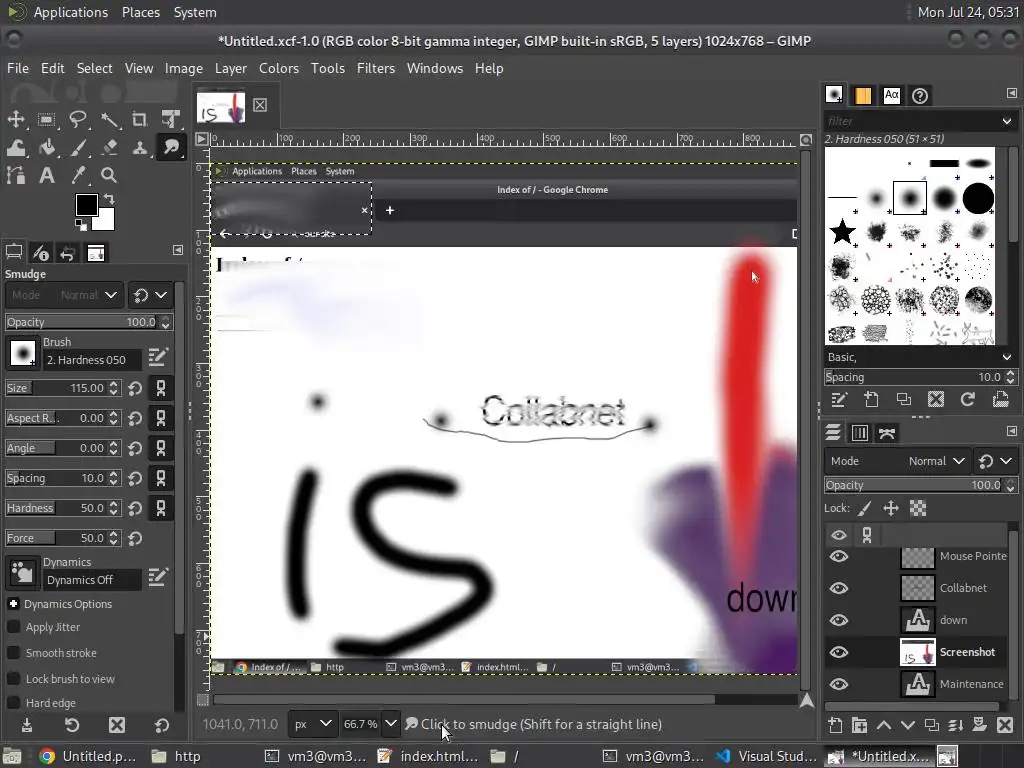Hide the Maintenance layer
The image size is (1024, 768).
point(839,684)
